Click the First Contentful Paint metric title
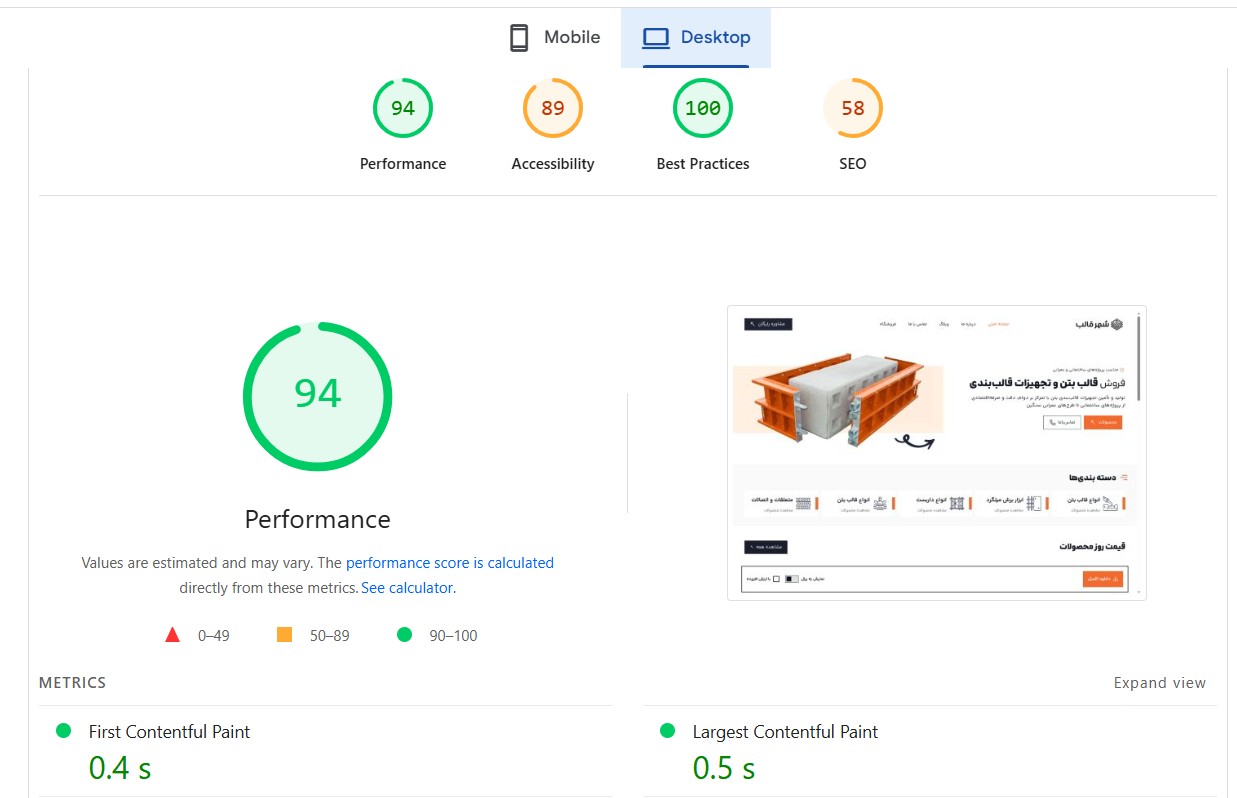The height and width of the screenshot is (798, 1237). point(169,732)
